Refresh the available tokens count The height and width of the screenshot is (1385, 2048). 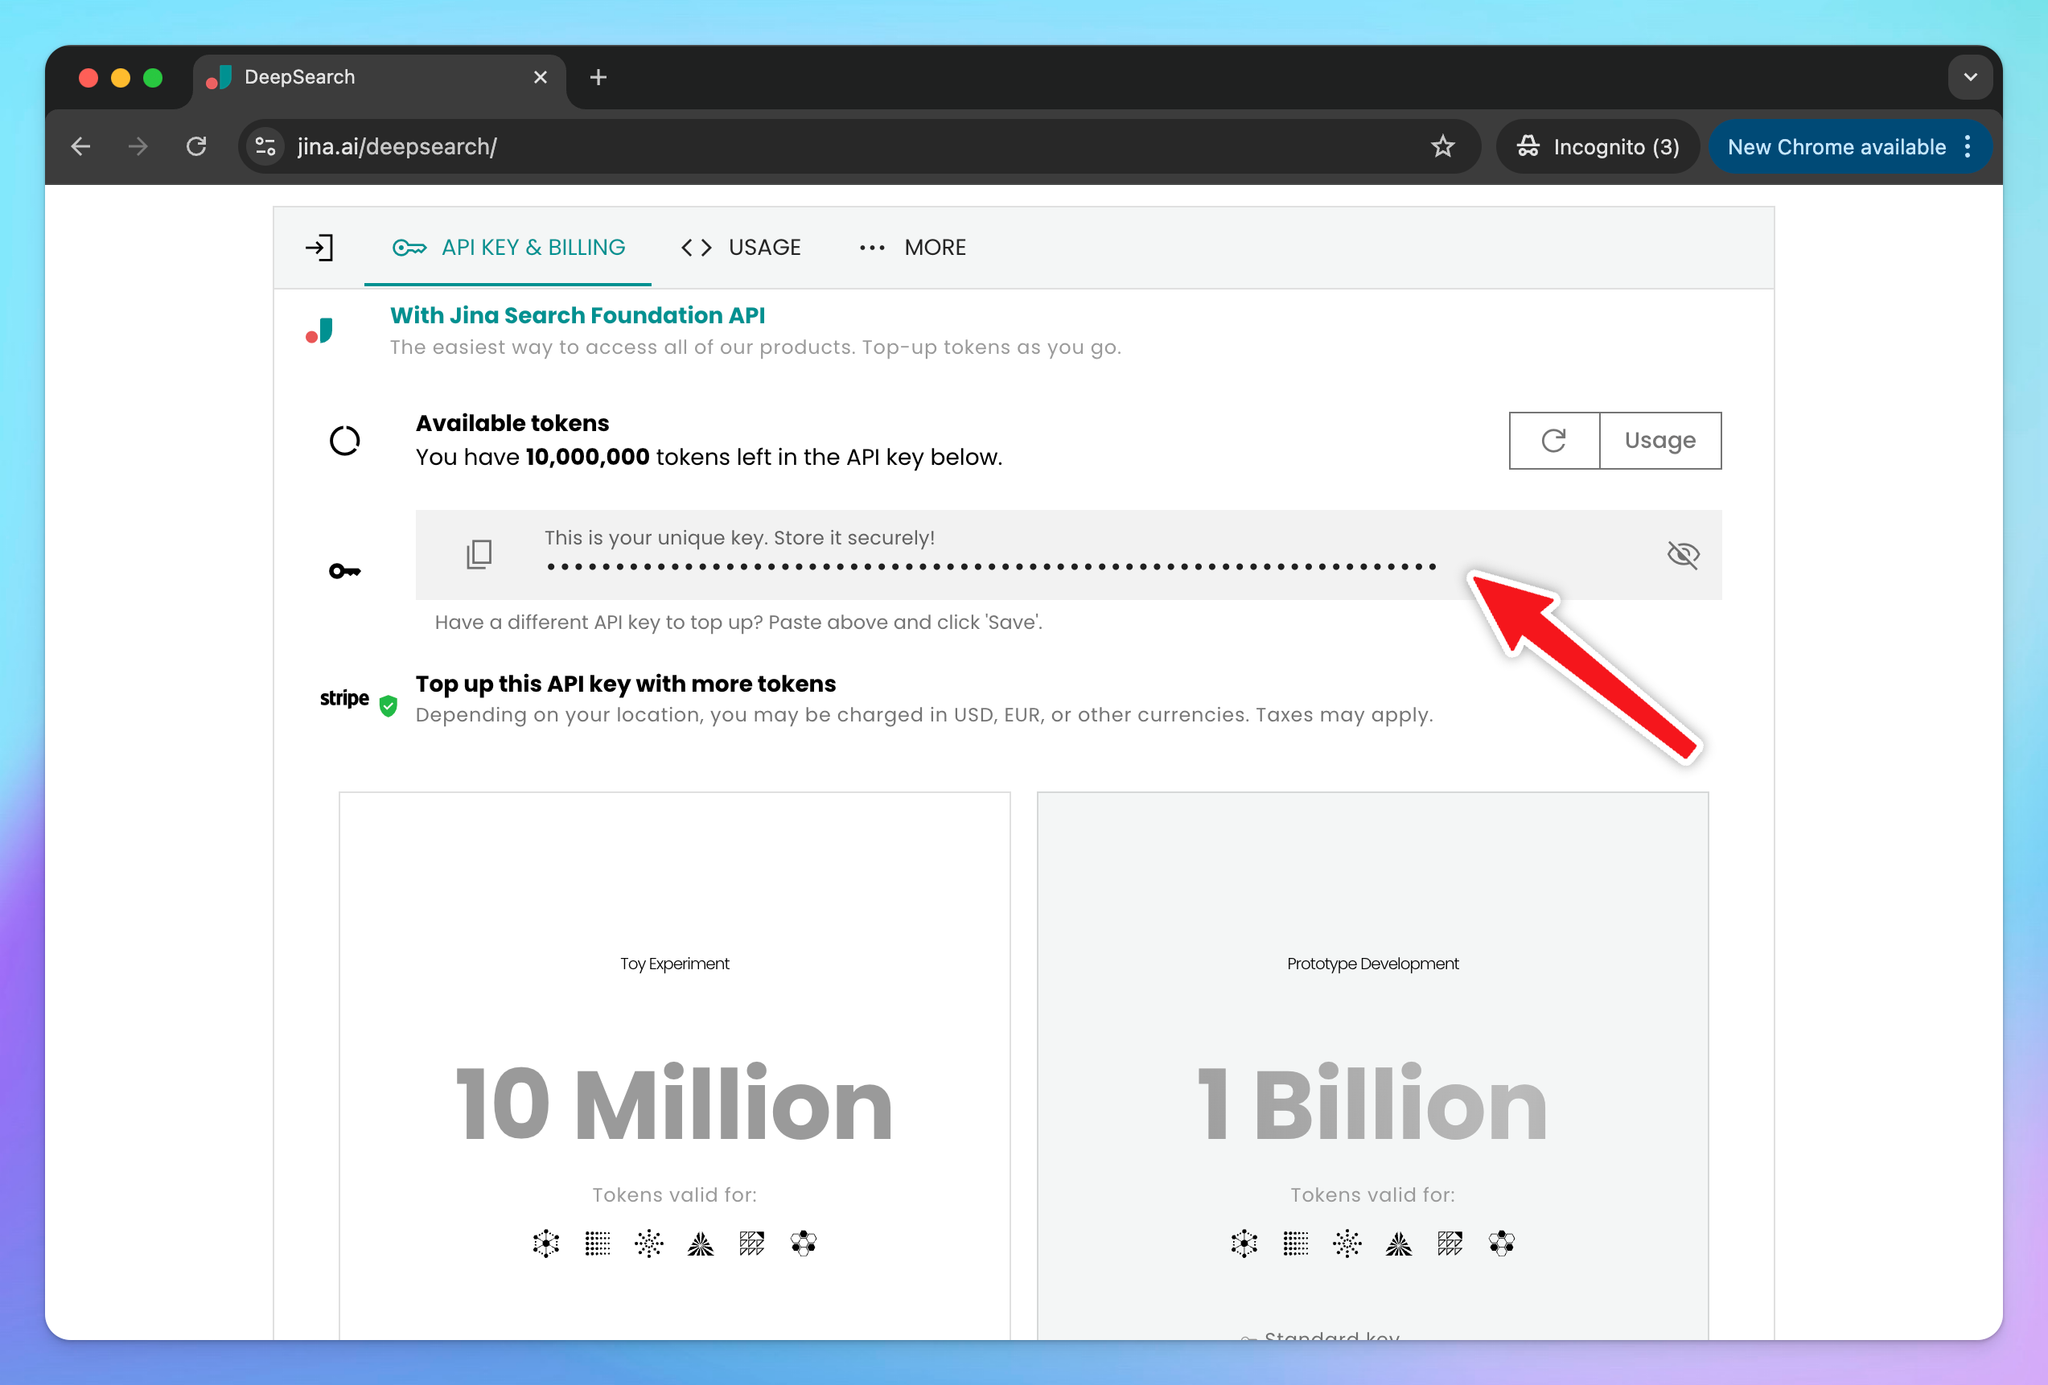[1553, 440]
